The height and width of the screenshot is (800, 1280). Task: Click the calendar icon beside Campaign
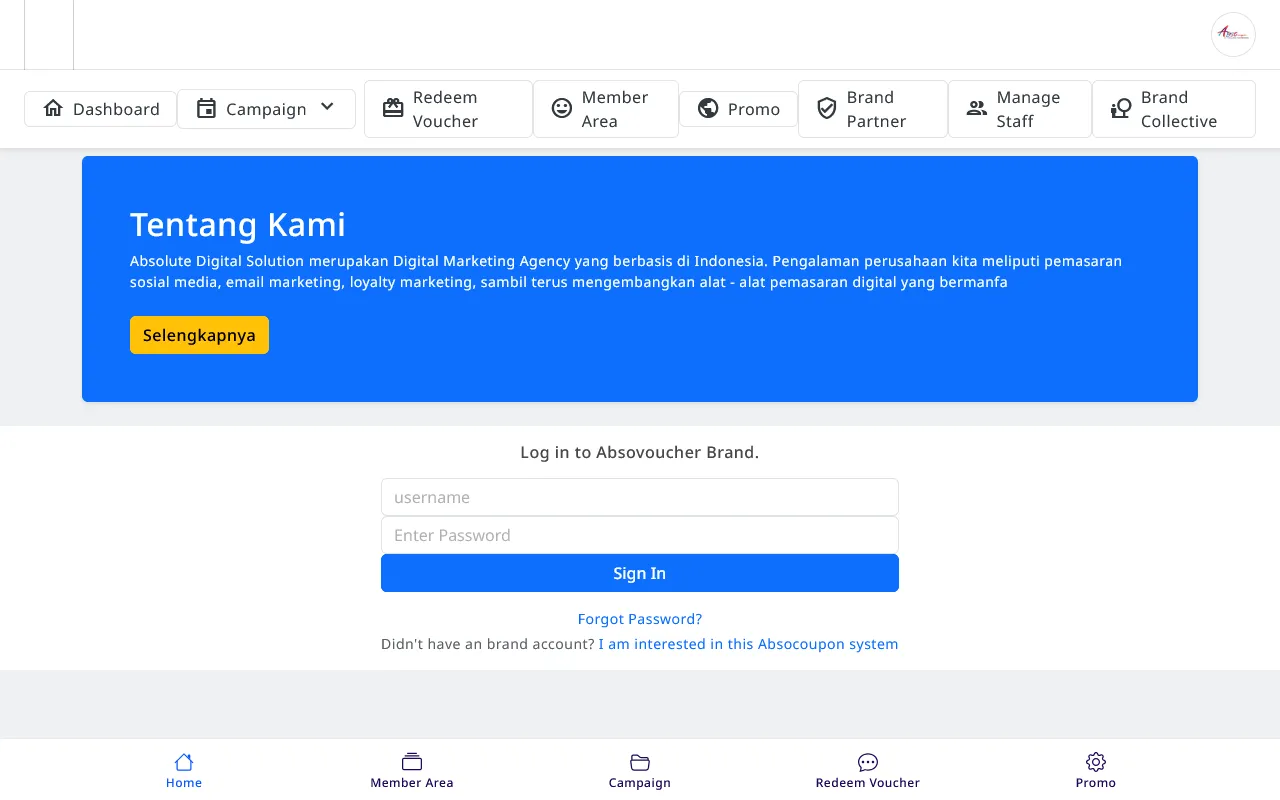(206, 109)
